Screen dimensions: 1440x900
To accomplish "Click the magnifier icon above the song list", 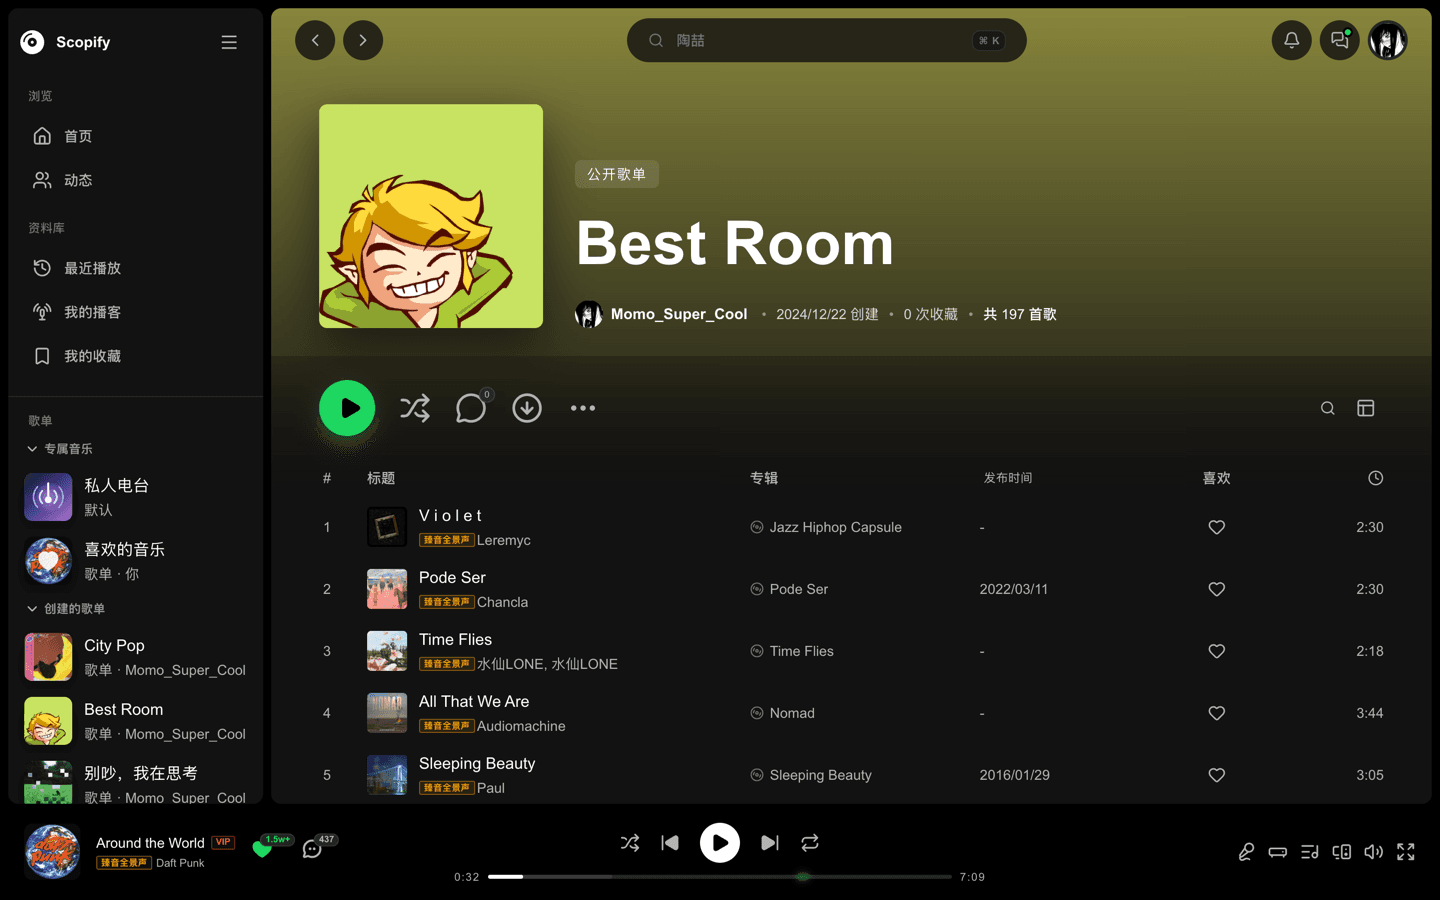I will click(x=1328, y=408).
